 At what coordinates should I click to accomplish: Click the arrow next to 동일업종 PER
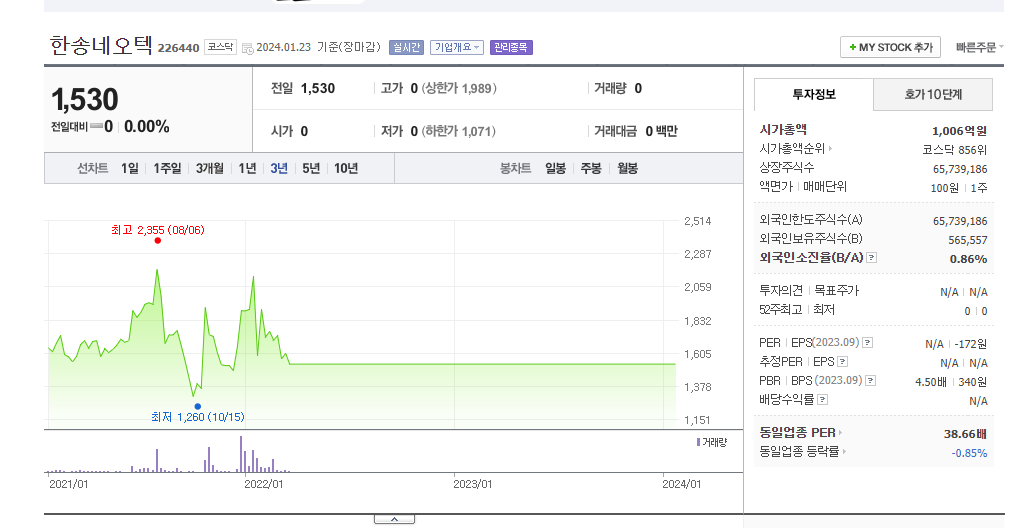click(x=841, y=433)
